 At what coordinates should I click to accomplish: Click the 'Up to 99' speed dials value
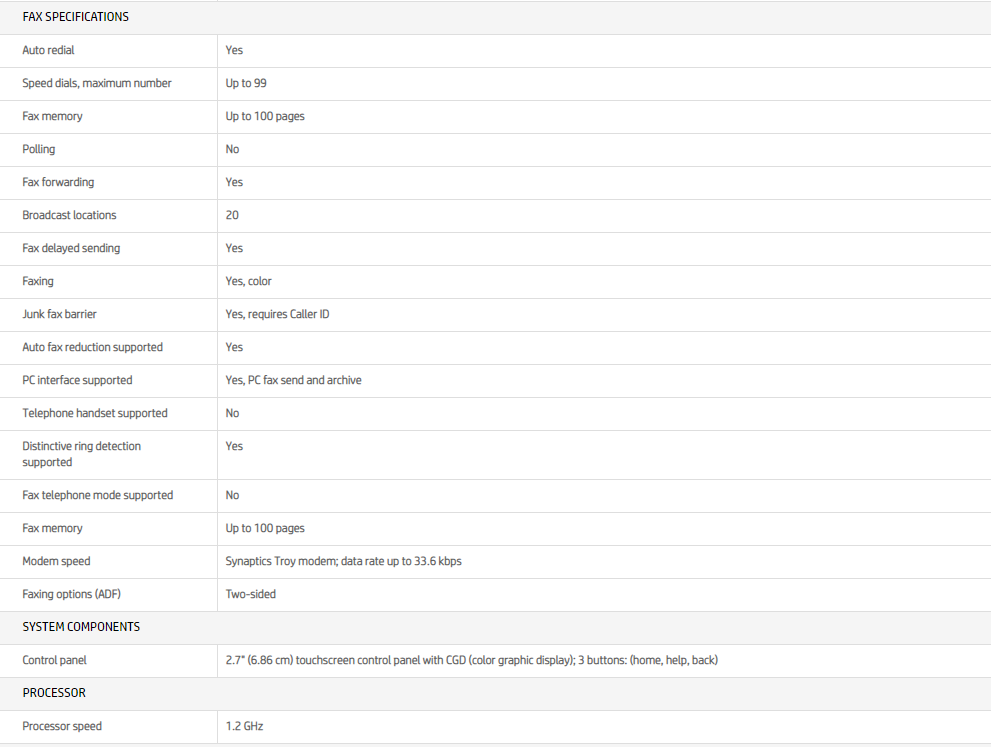(246, 83)
